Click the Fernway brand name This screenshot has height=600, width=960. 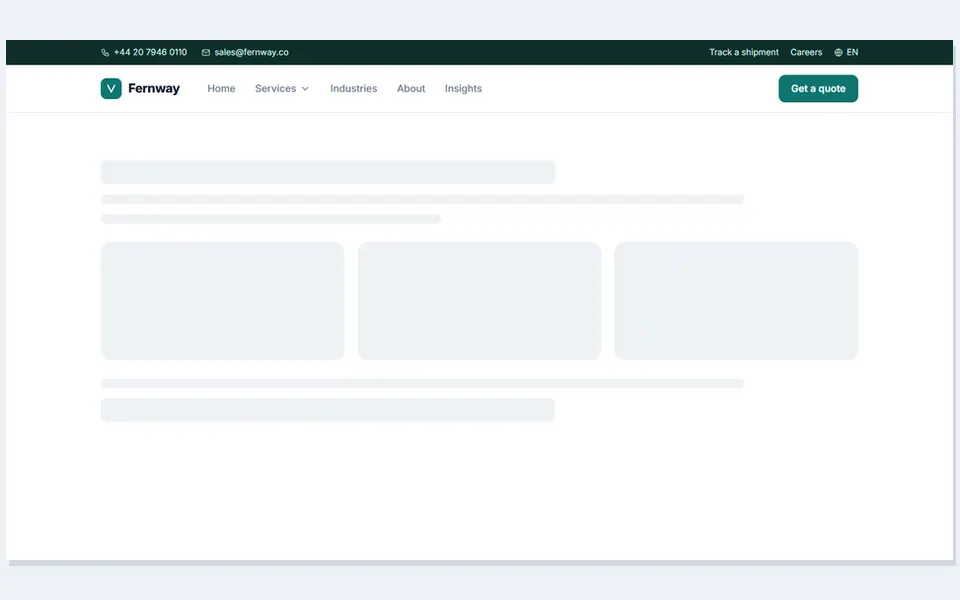click(154, 88)
